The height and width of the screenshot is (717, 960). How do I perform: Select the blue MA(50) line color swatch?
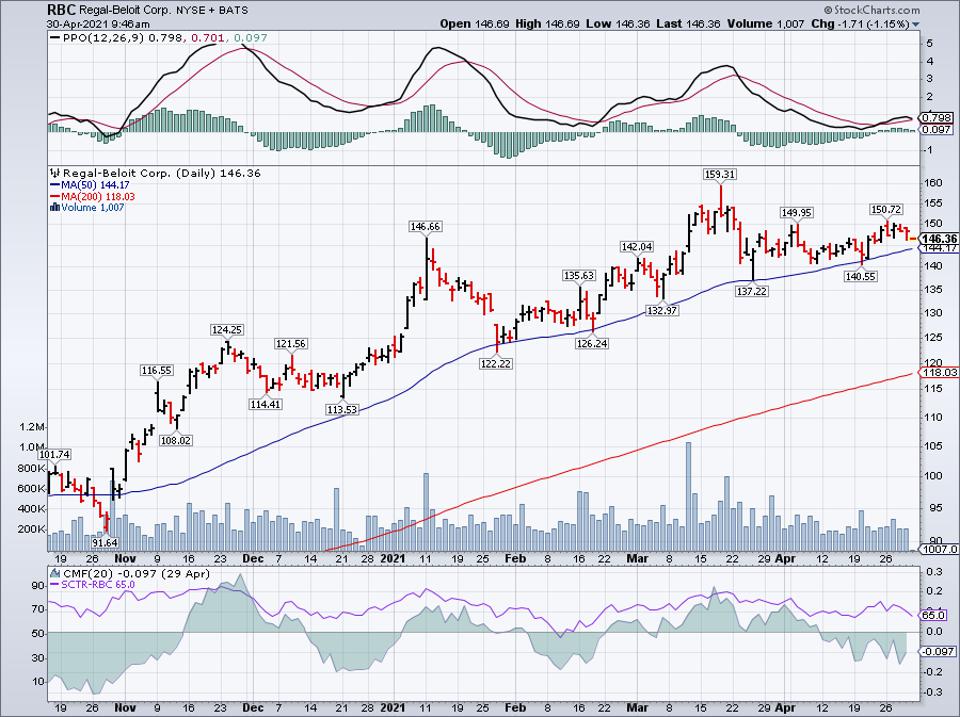tap(55, 183)
